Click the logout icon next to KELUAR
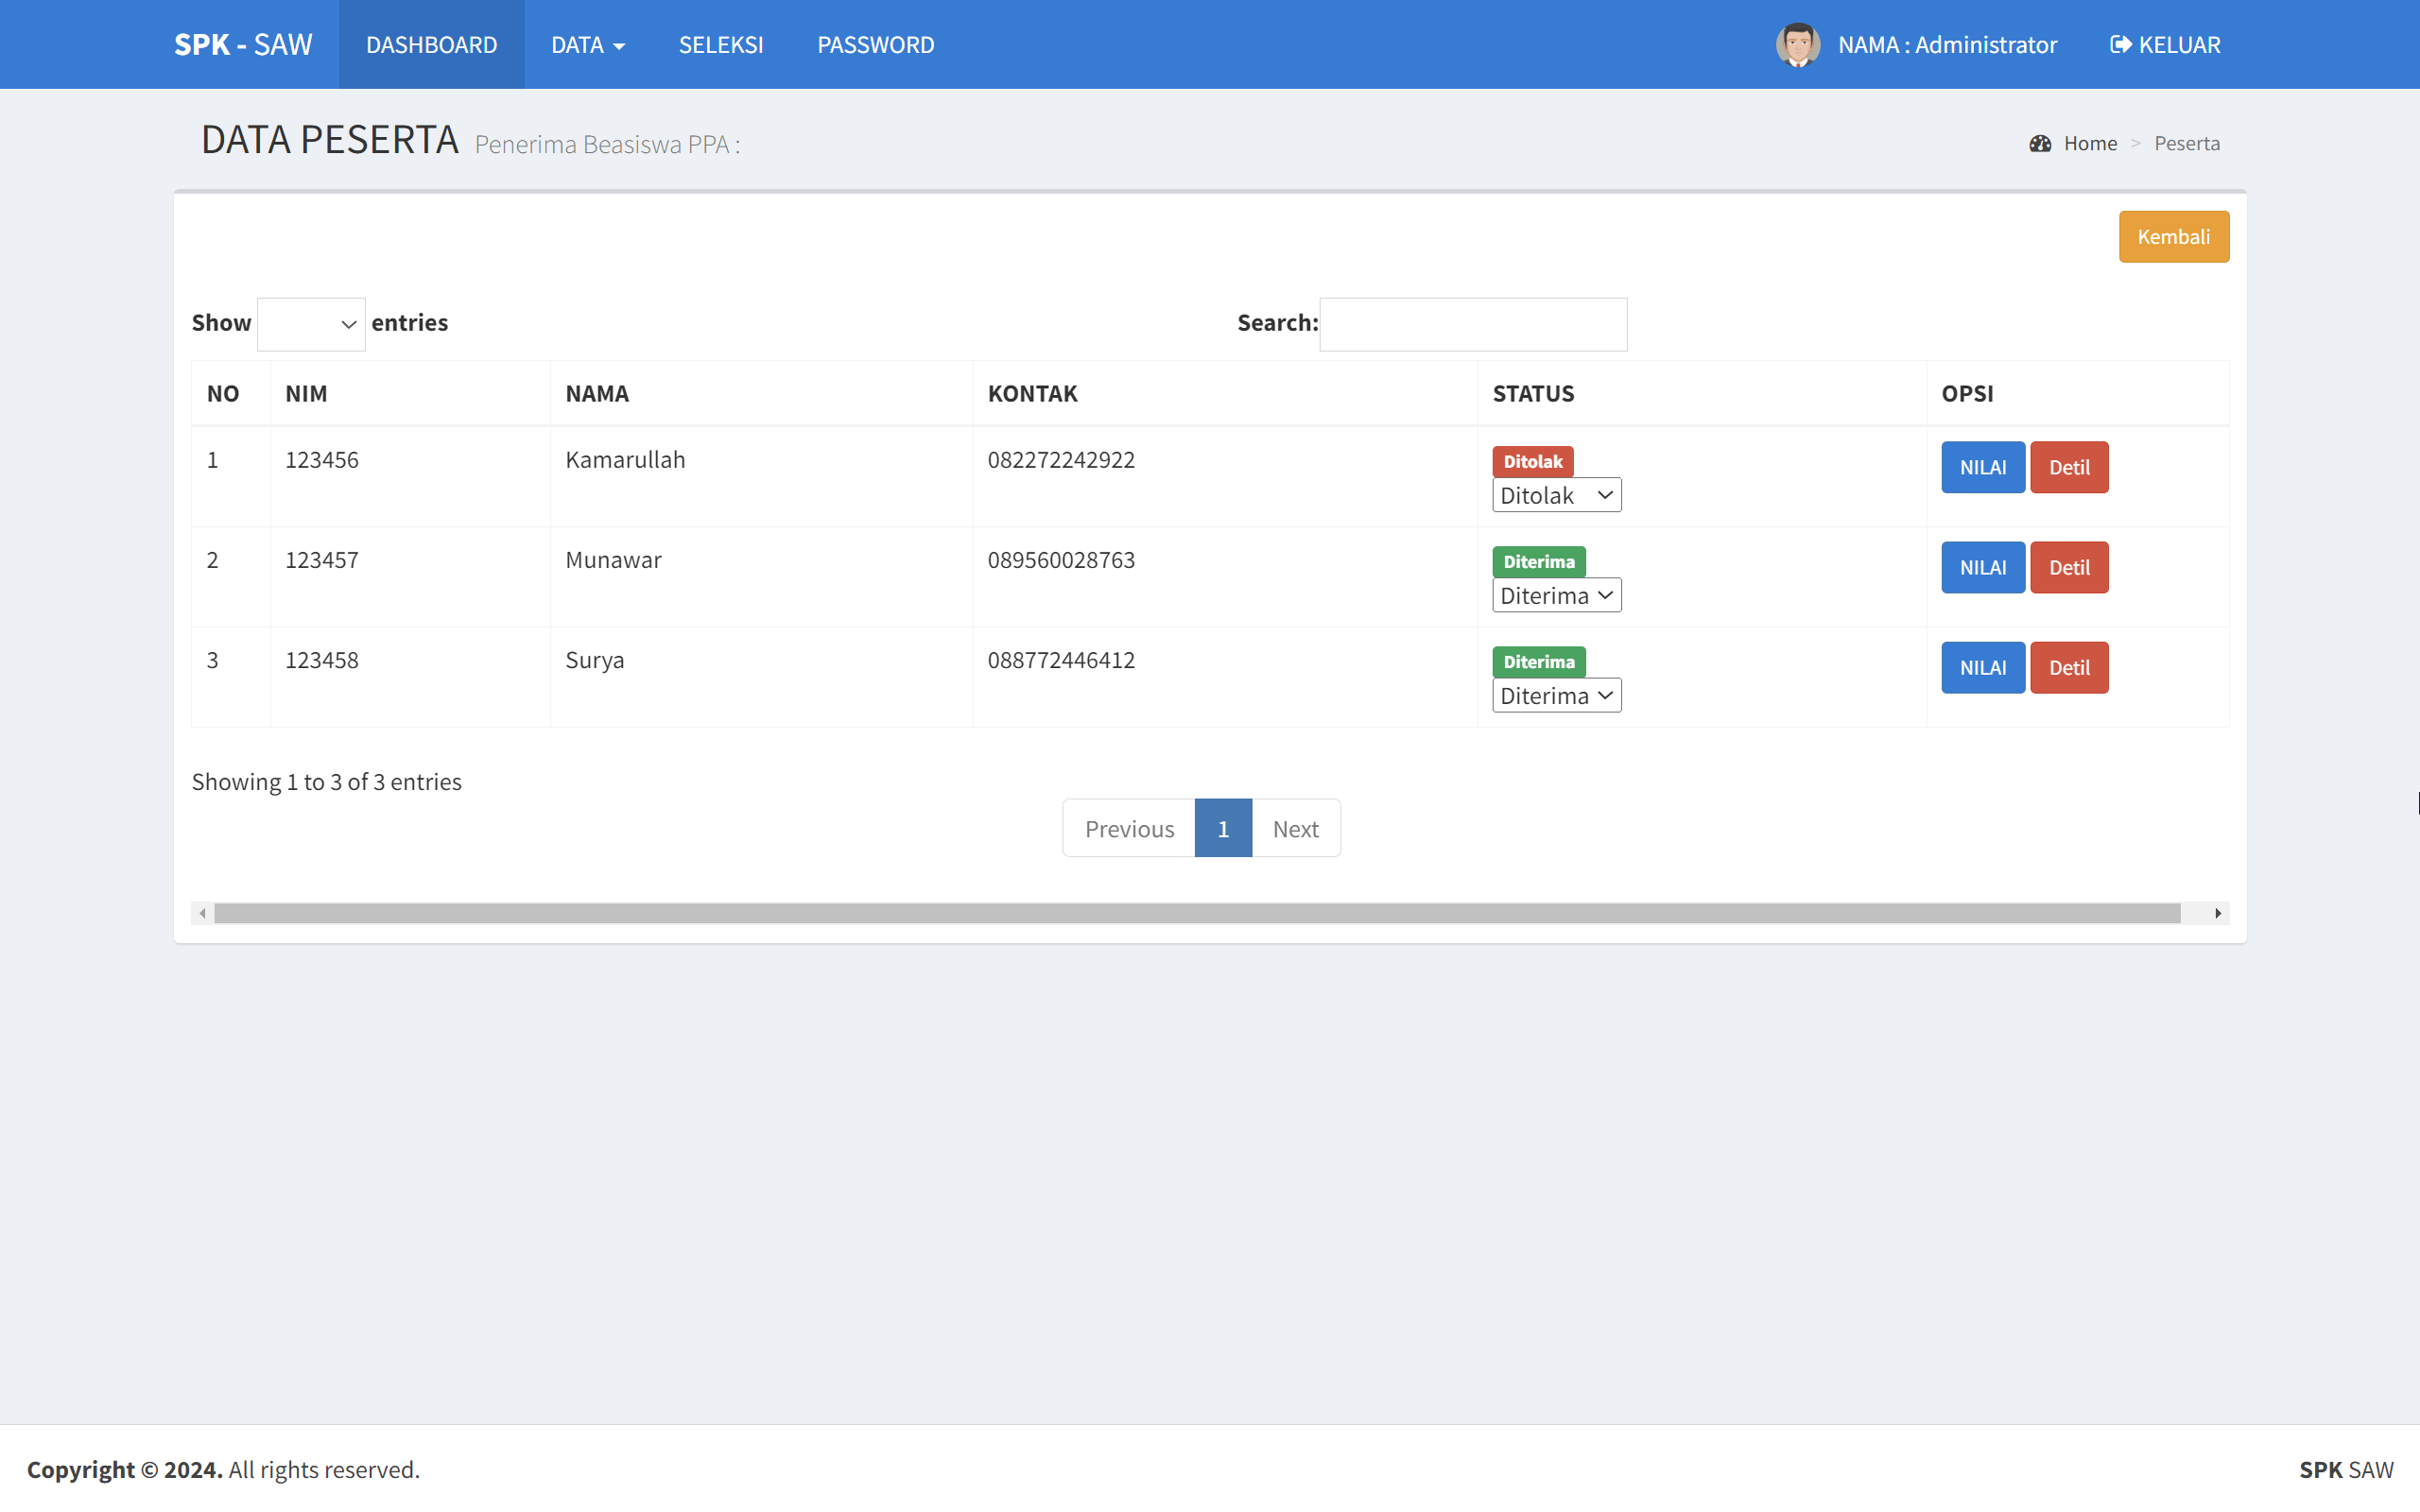Image resolution: width=2420 pixels, height=1512 pixels. click(2120, 44)
